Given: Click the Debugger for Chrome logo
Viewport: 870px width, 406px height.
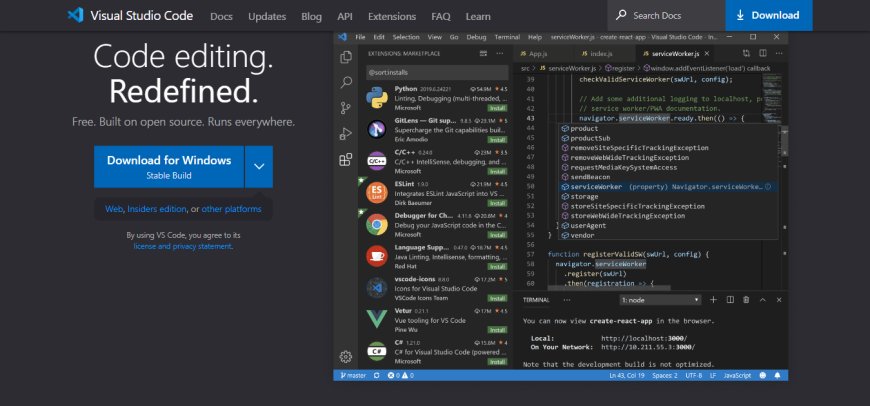Looking at the screenshot, I should (x=377, y=225).
